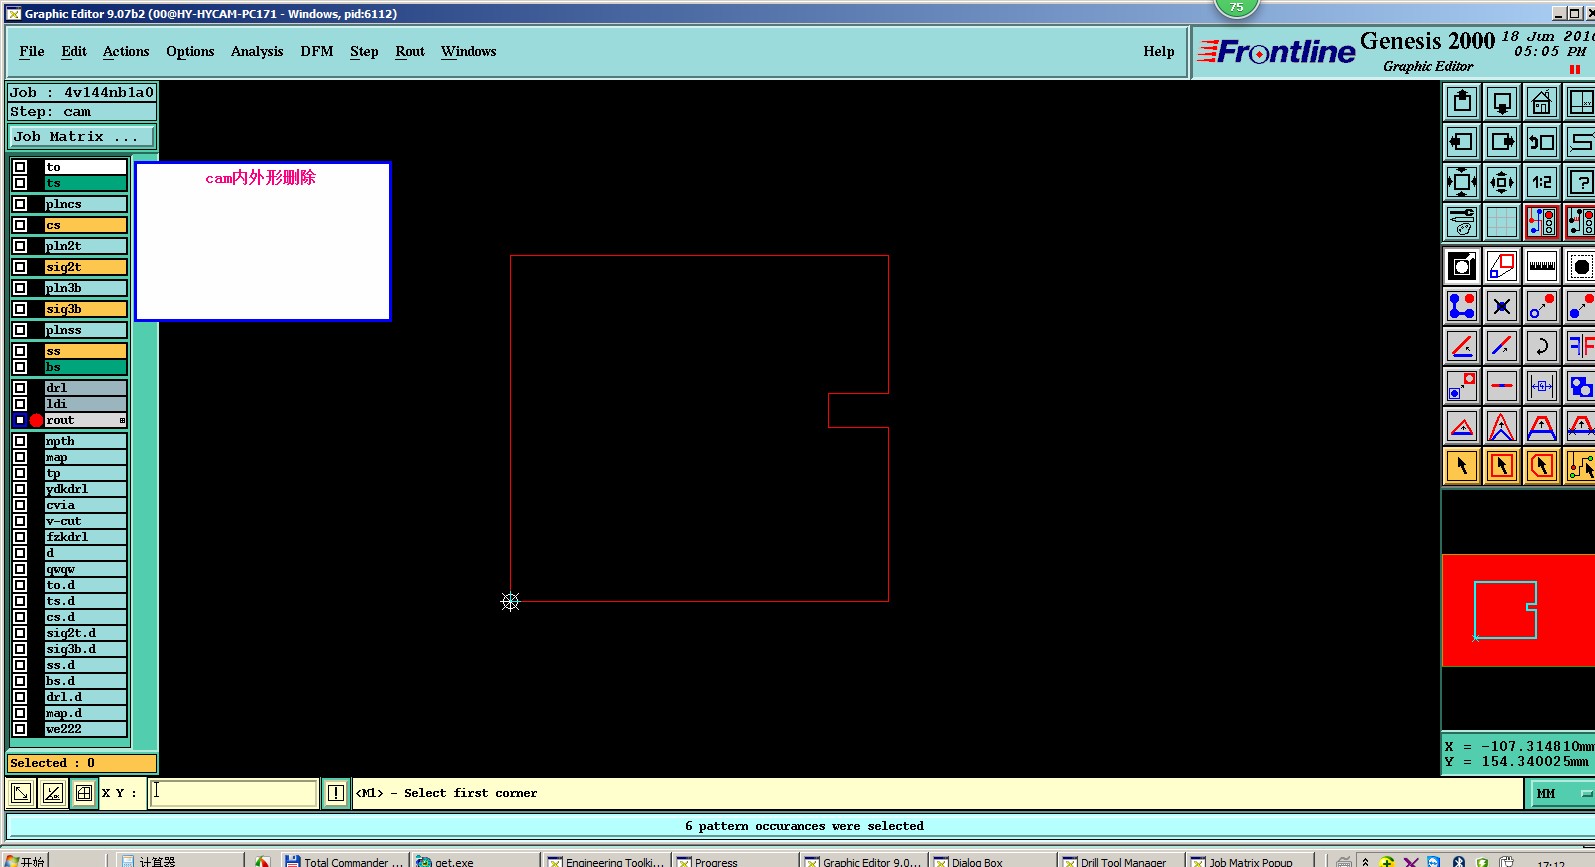This screenshot has height=867, width=1595.
Task: Toggle display checkbox for layer 'plncs'
Action: (20, 204)
